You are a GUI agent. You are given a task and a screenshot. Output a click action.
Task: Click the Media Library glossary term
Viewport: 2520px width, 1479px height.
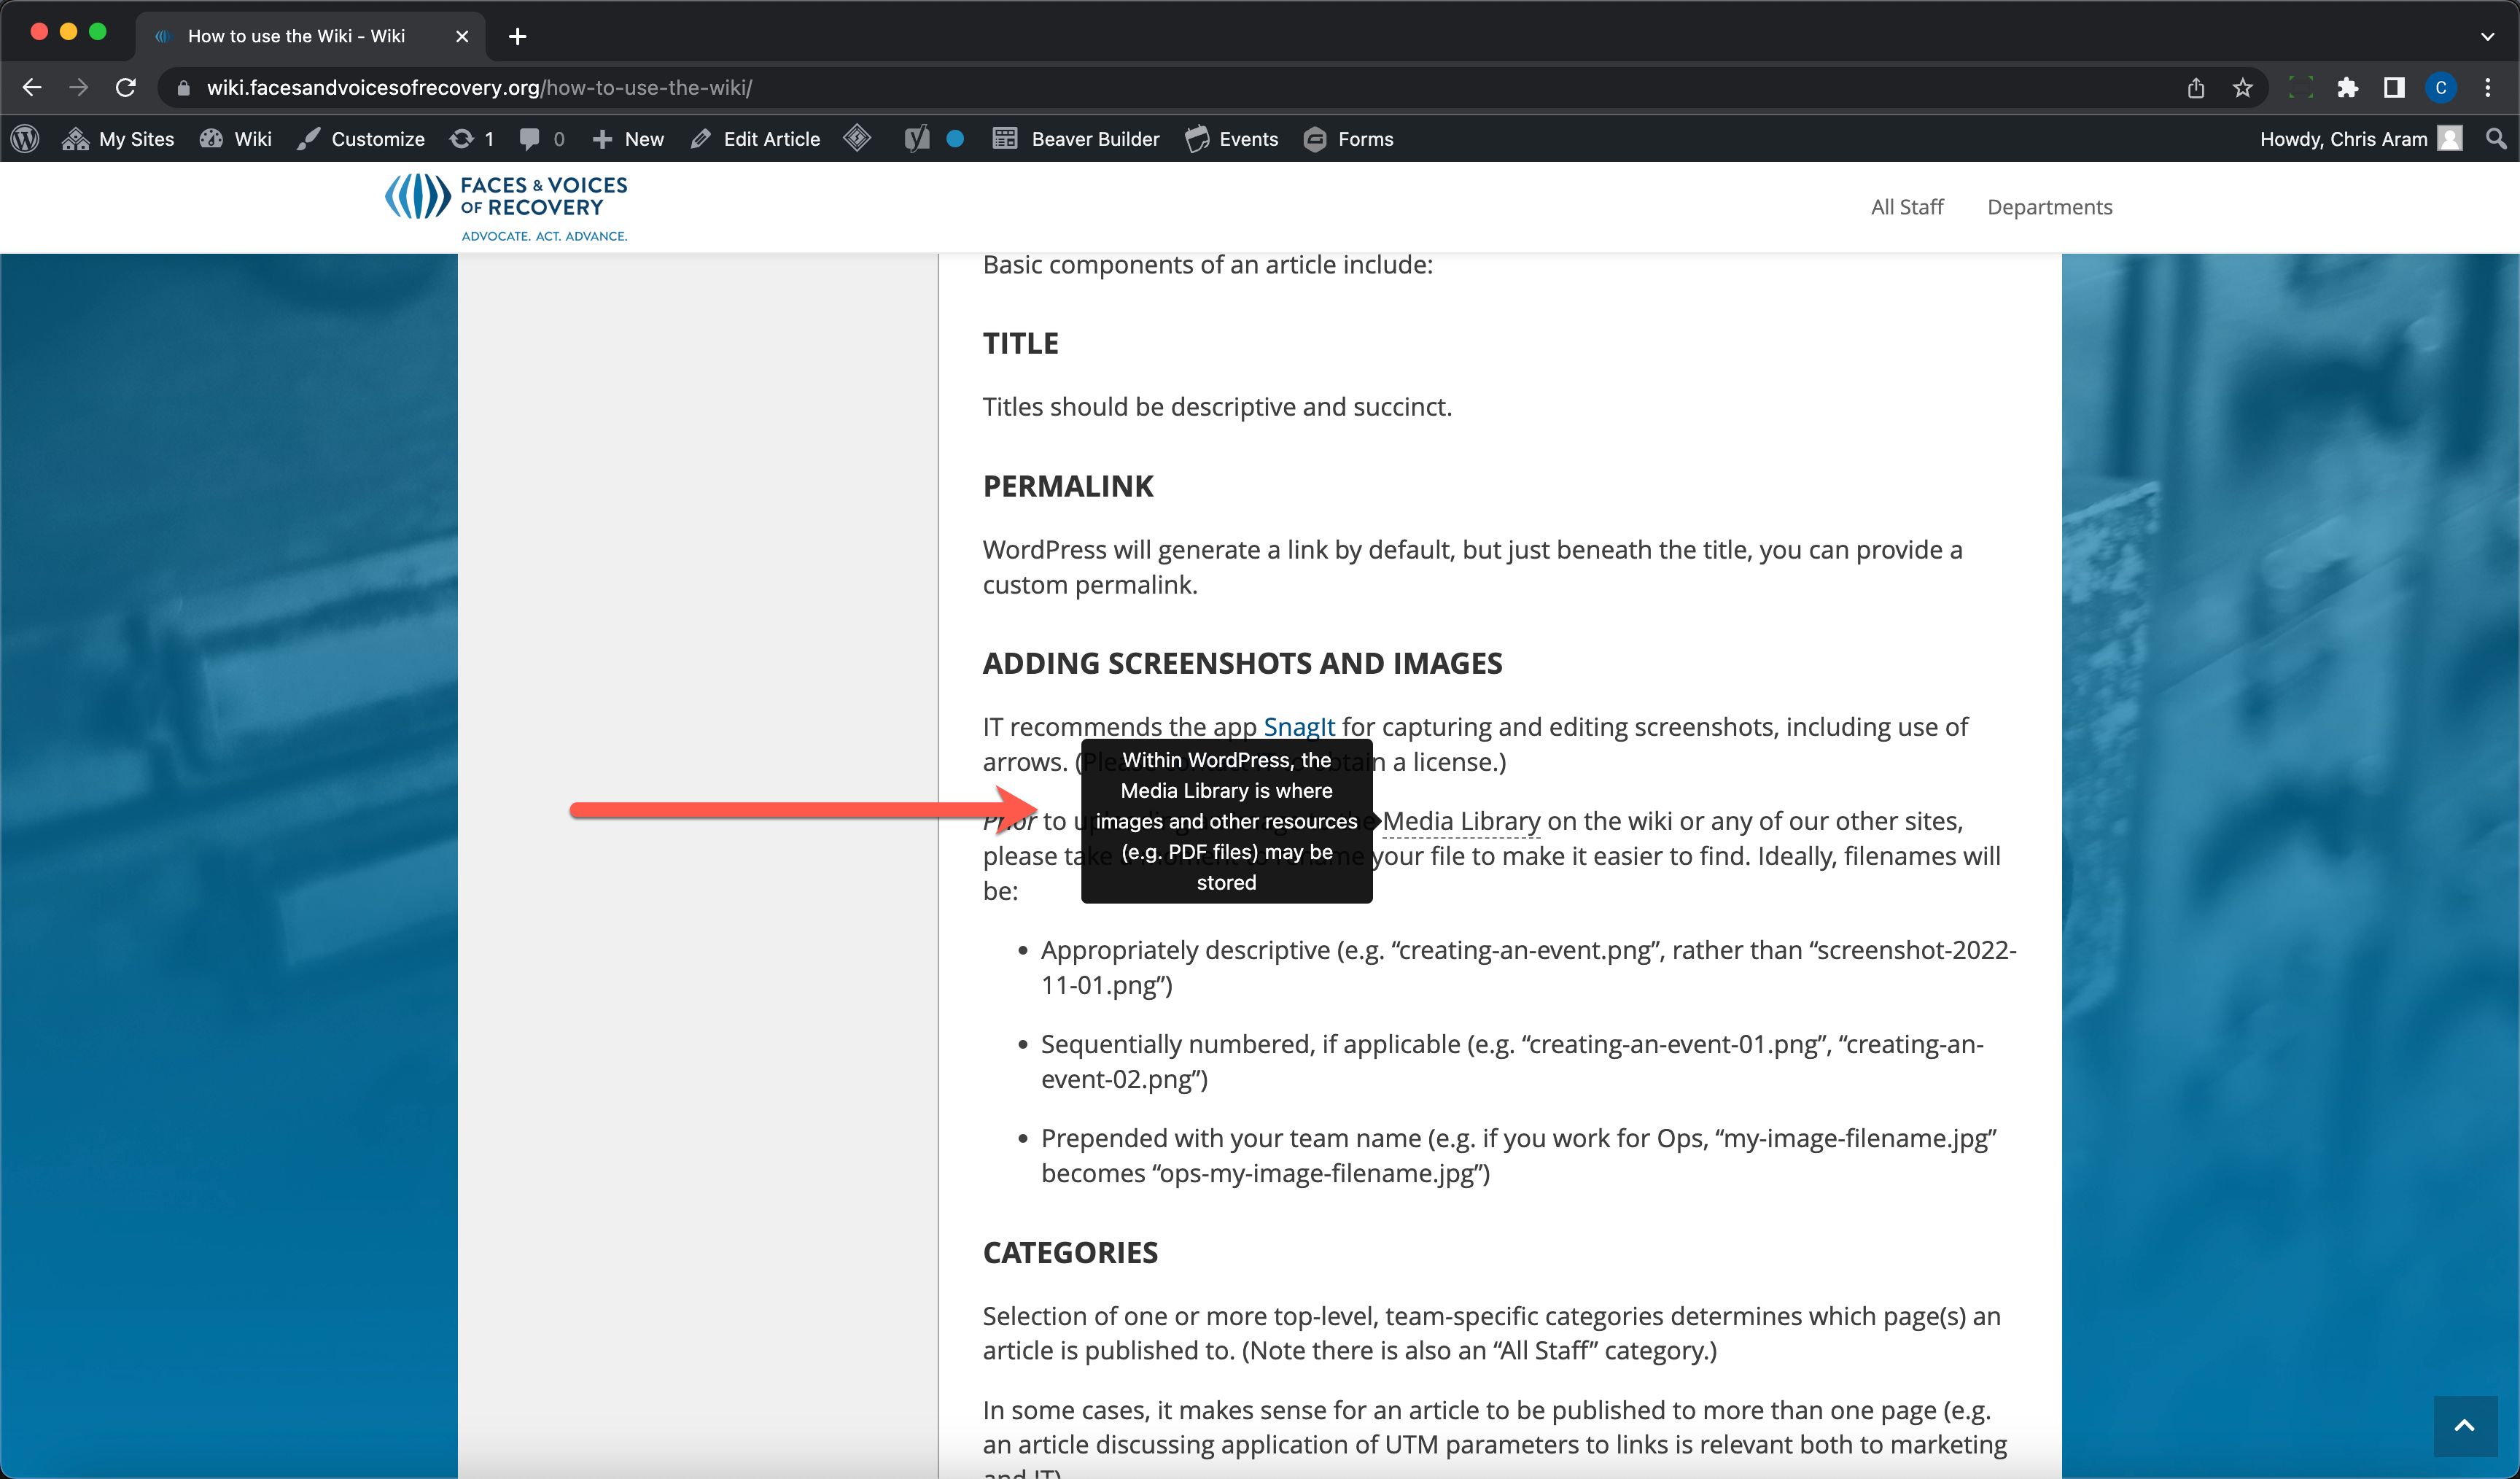[x=1461, y=821]
